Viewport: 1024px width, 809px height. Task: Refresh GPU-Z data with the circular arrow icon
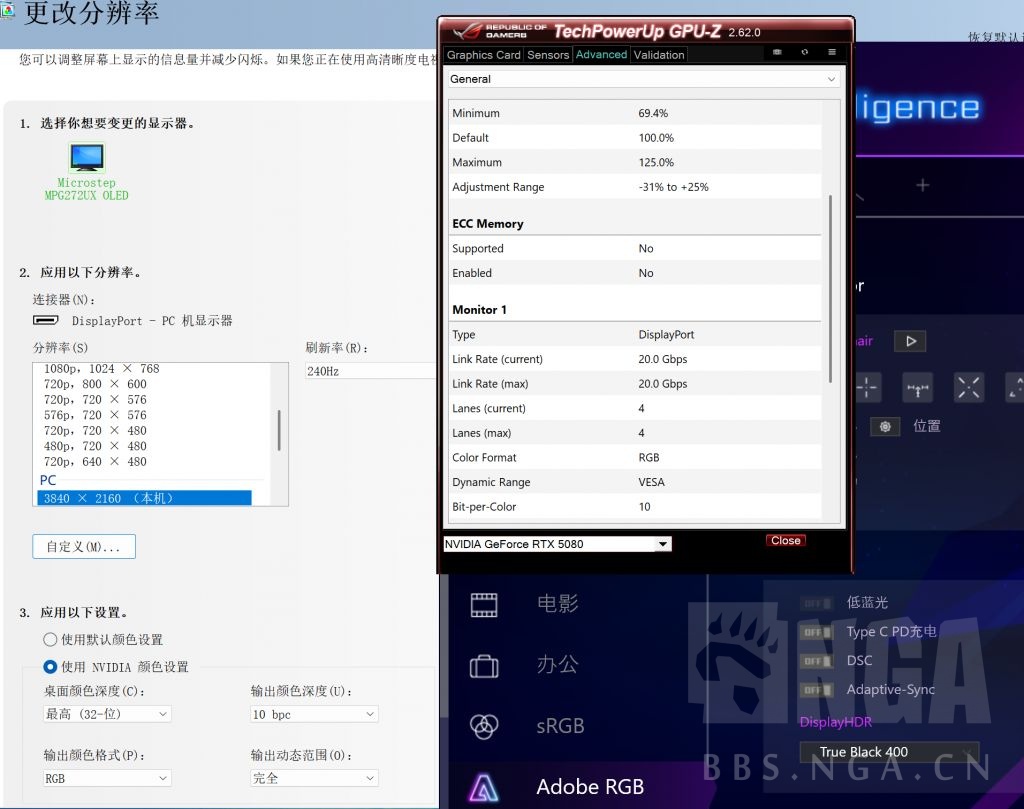click(805, 52)
